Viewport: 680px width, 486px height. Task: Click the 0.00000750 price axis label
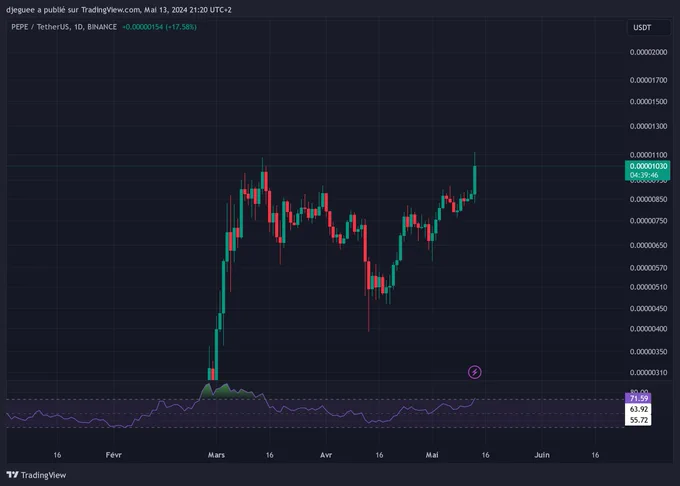tap(648, 221)
